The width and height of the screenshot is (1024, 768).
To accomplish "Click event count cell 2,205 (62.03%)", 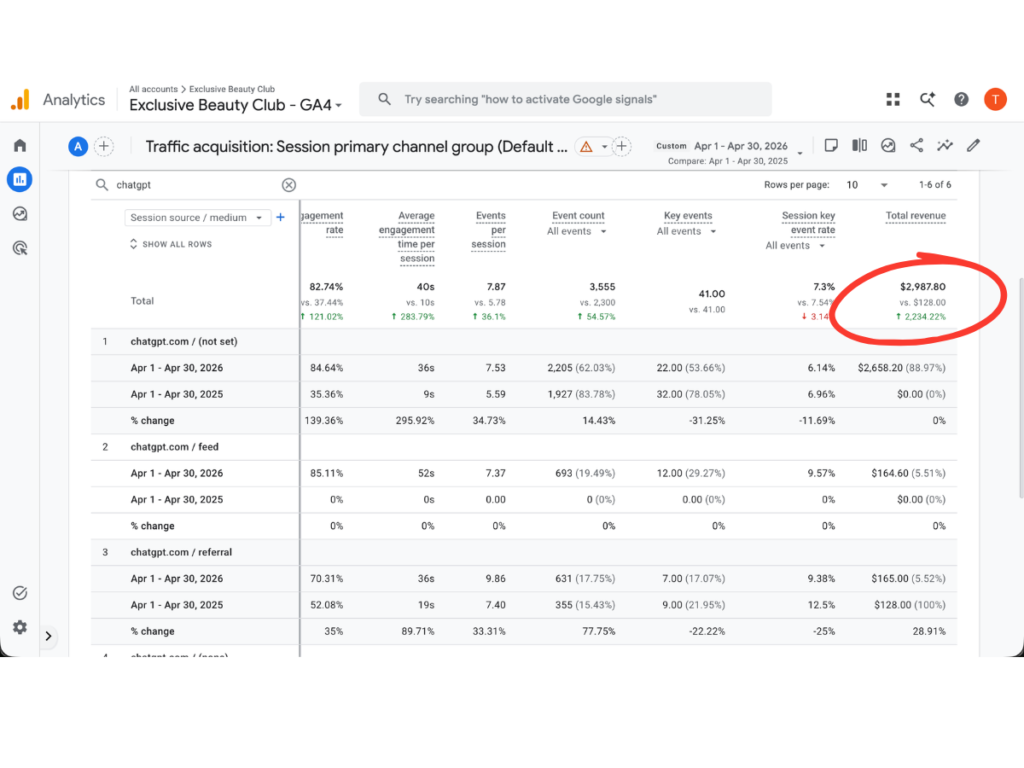I will (x=581, y=368).
